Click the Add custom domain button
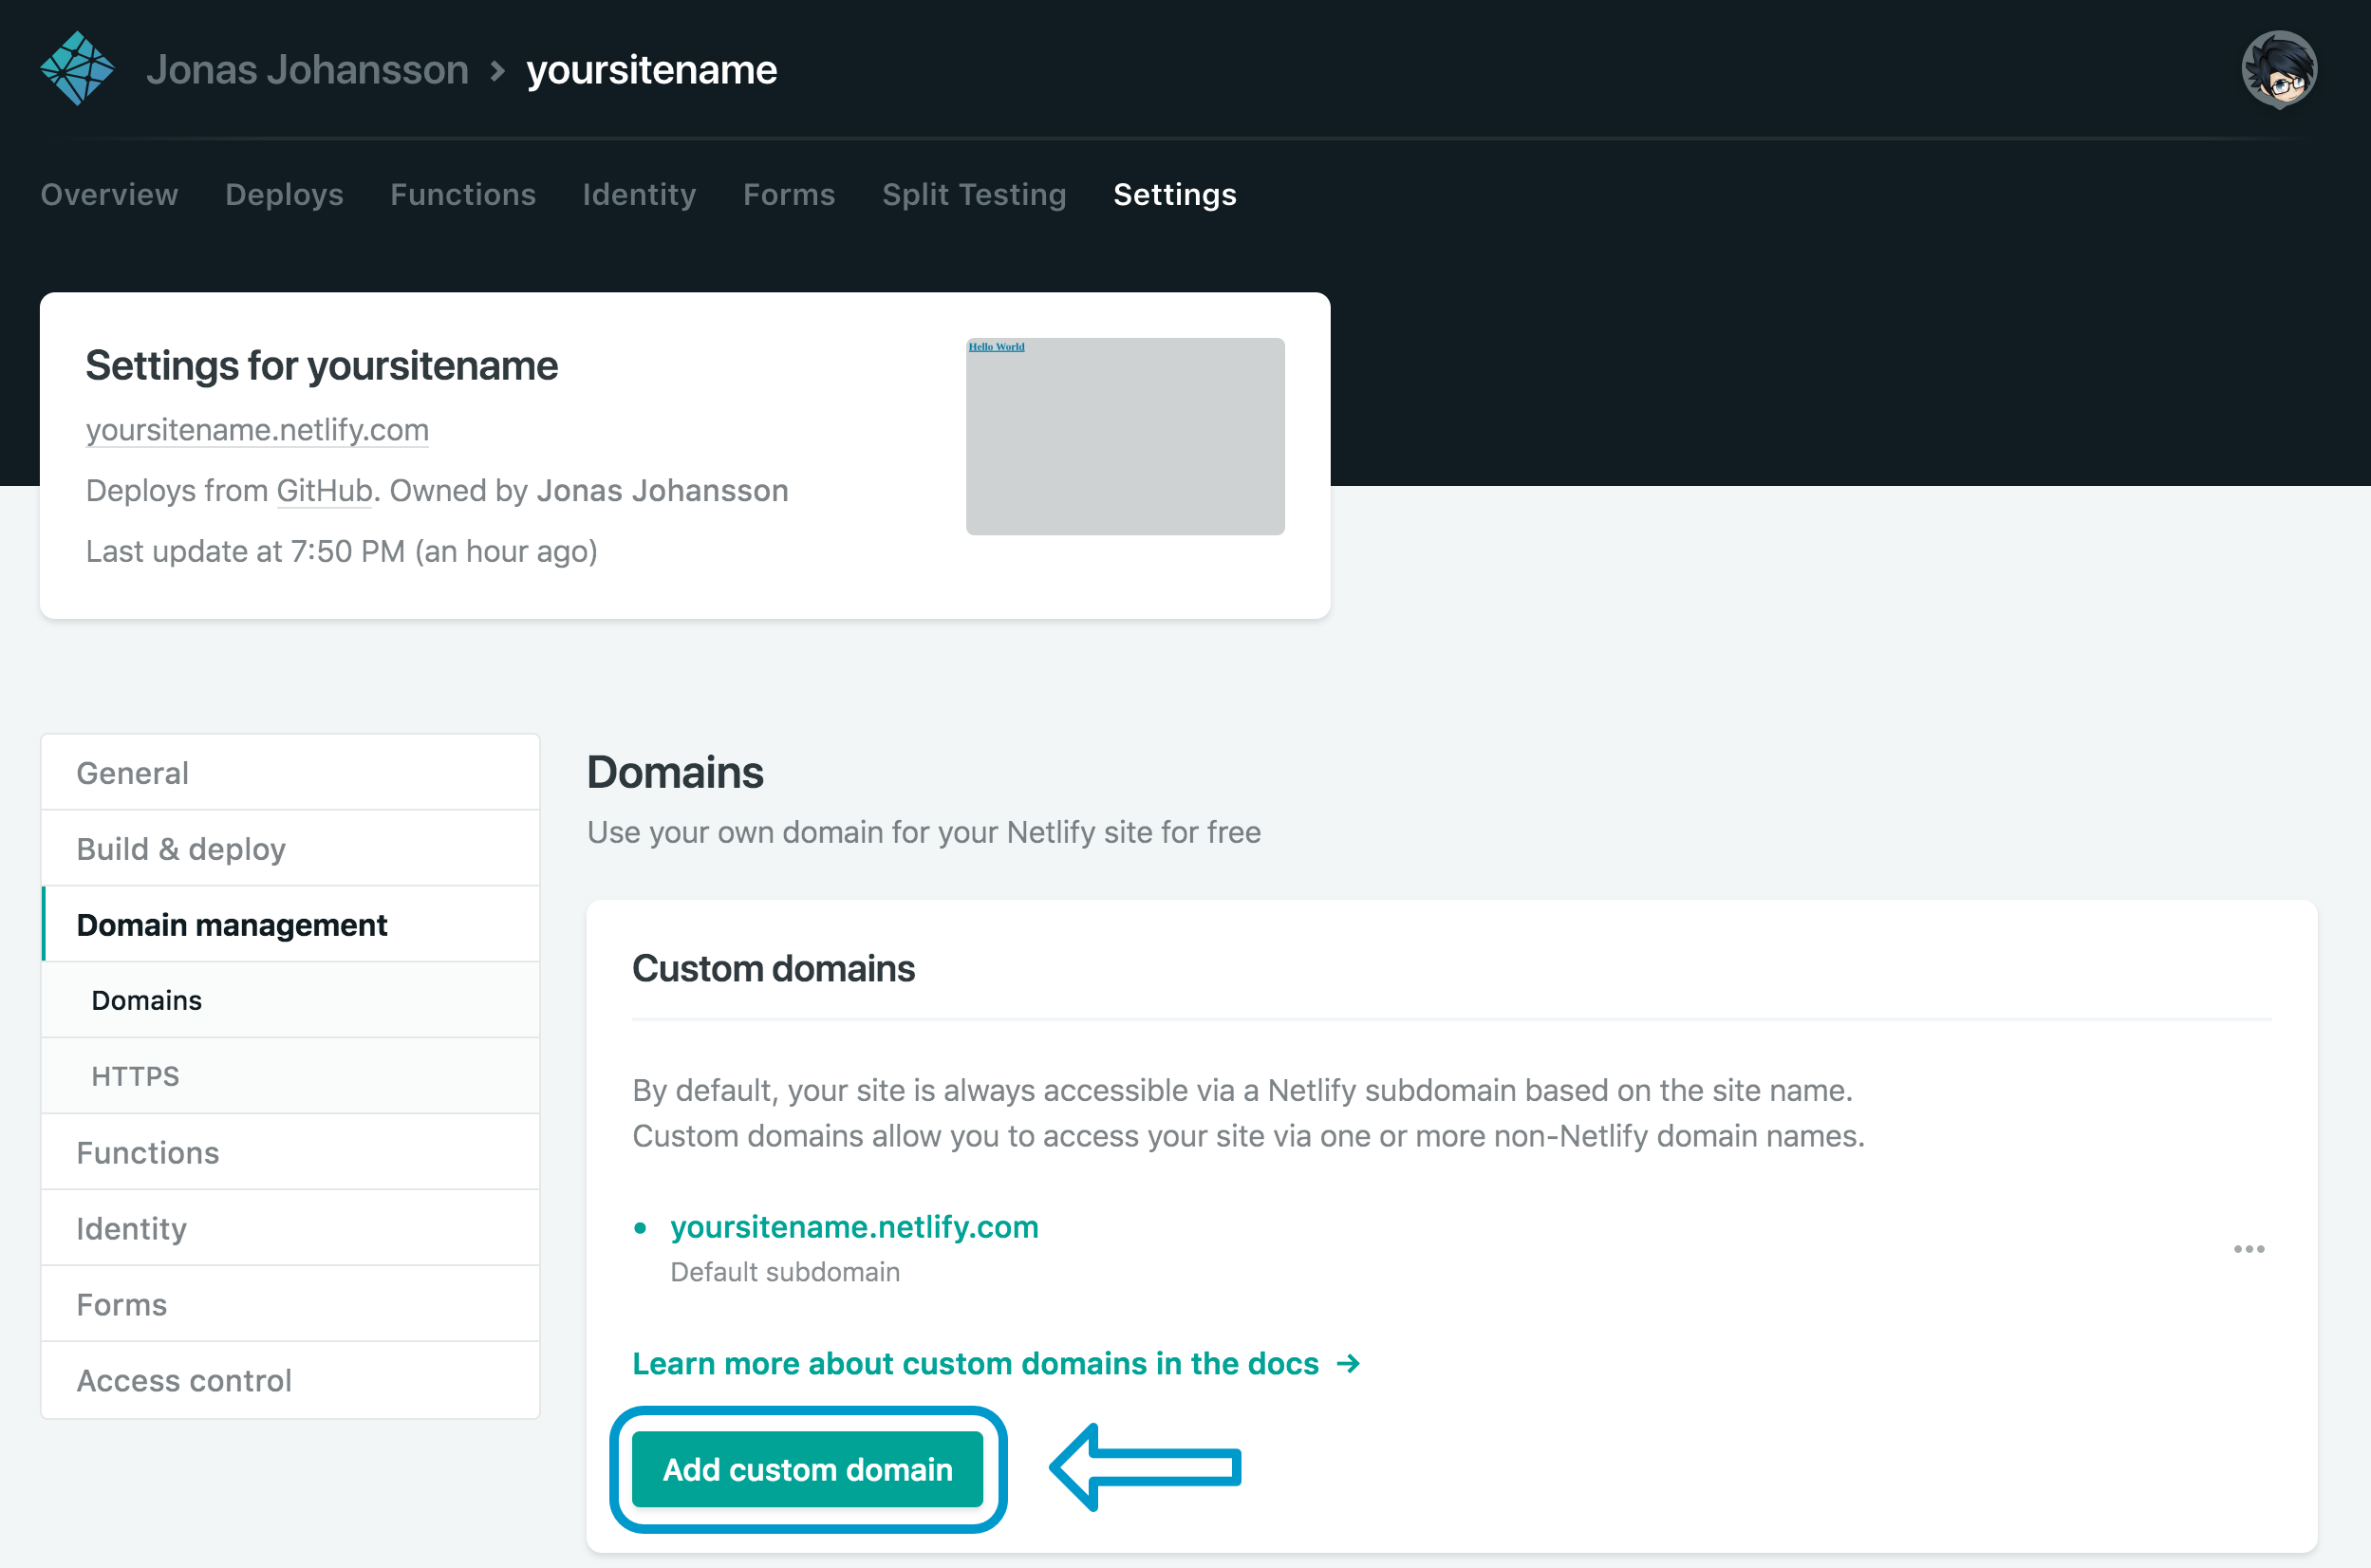This screenshot has height=1568, width=2371. point(808,1469)
